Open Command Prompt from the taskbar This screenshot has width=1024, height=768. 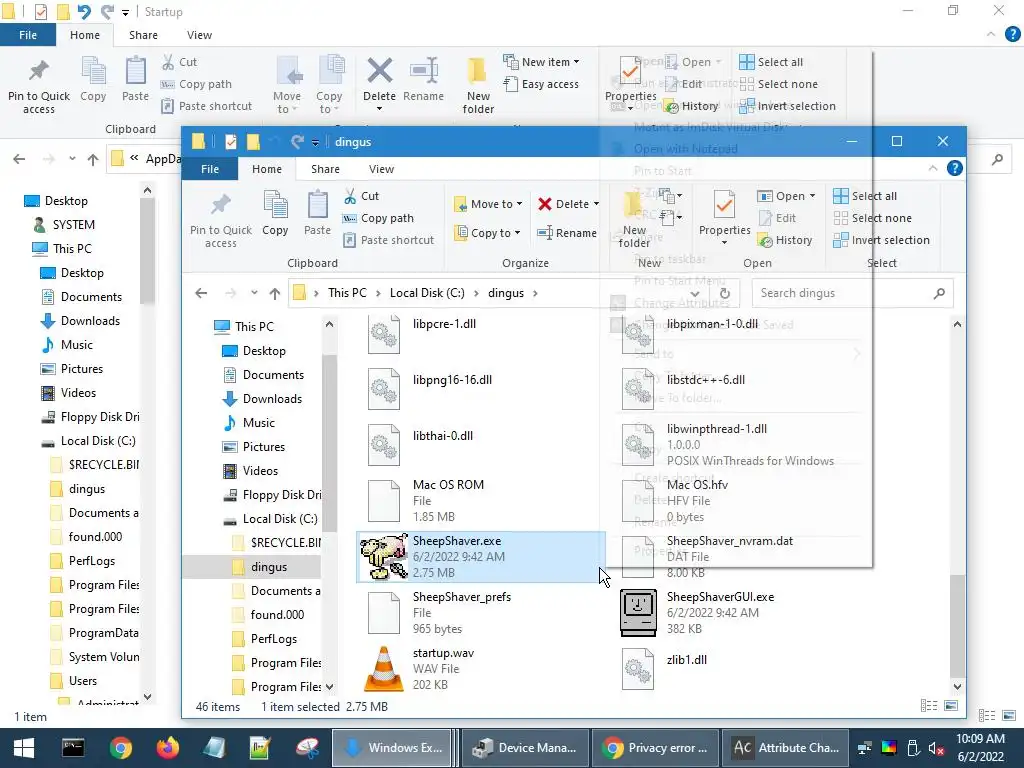73,748
